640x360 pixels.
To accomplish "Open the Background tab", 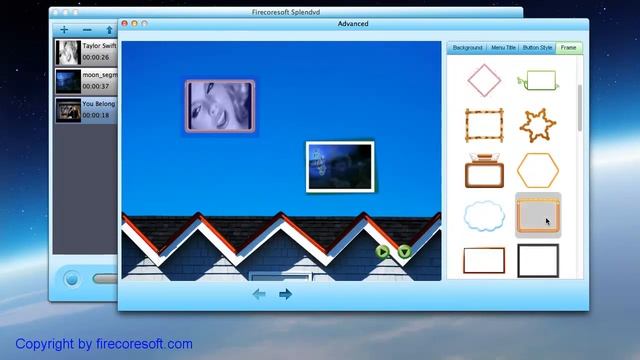I will 467,48.
